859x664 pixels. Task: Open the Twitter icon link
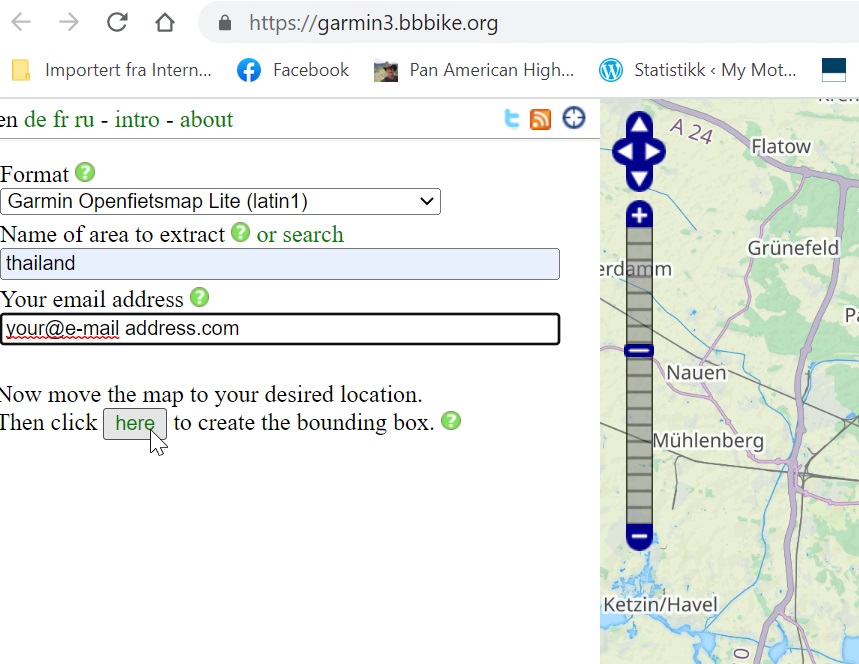coord(511,118)
